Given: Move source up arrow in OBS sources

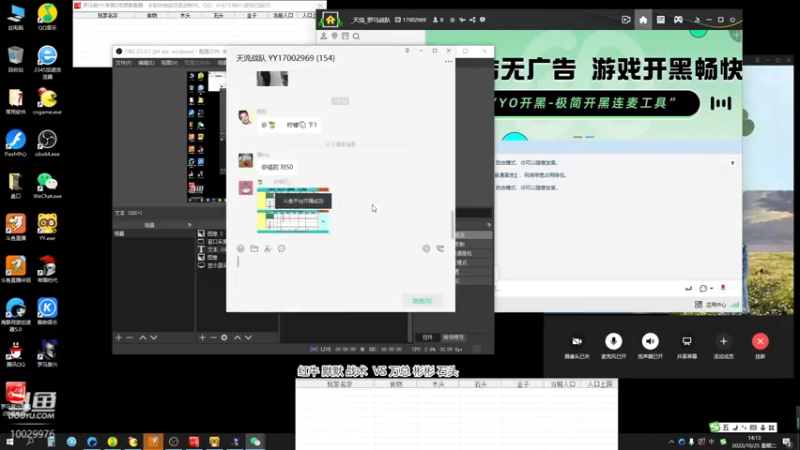Looking at the screenshot, I should pos(237,337).
